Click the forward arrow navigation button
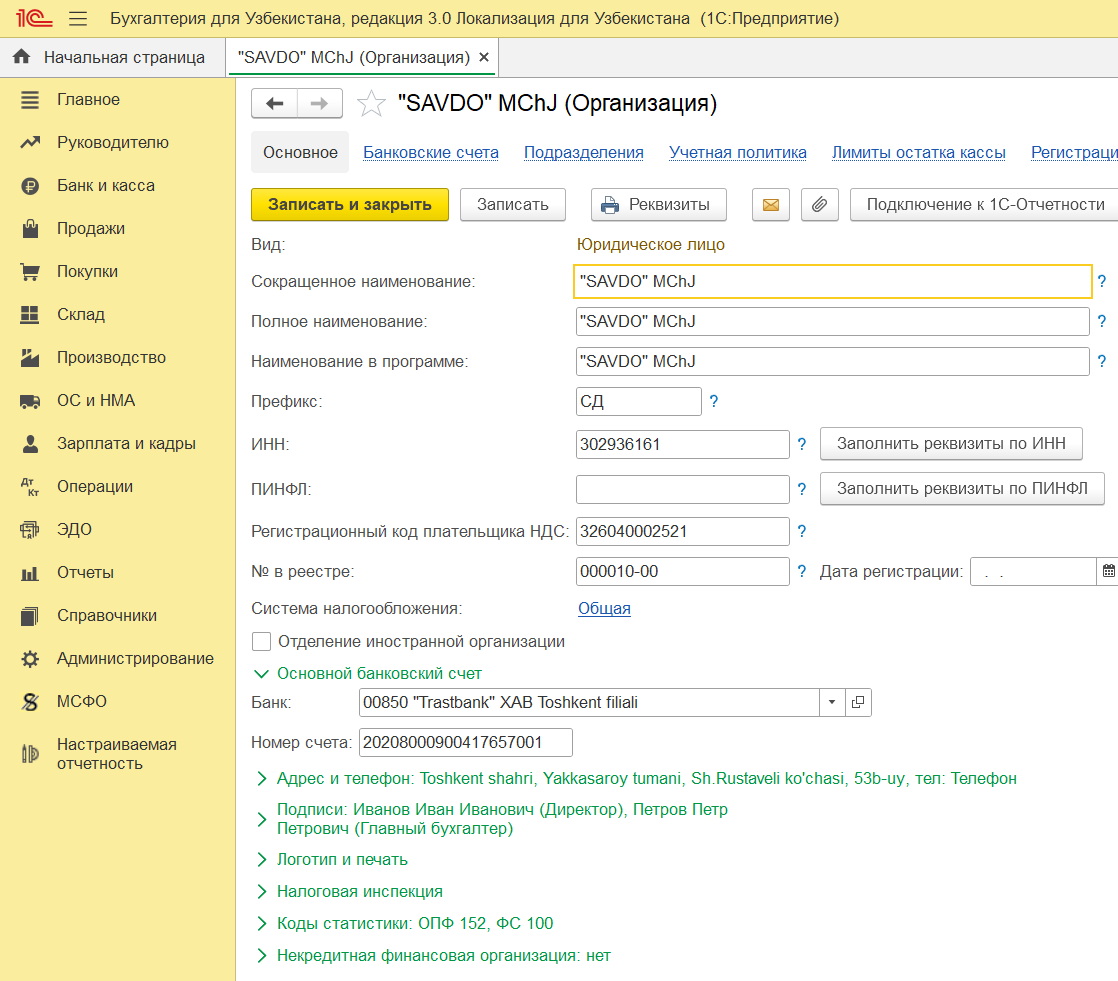The image size is (1118, 981). tap(319, 103)
